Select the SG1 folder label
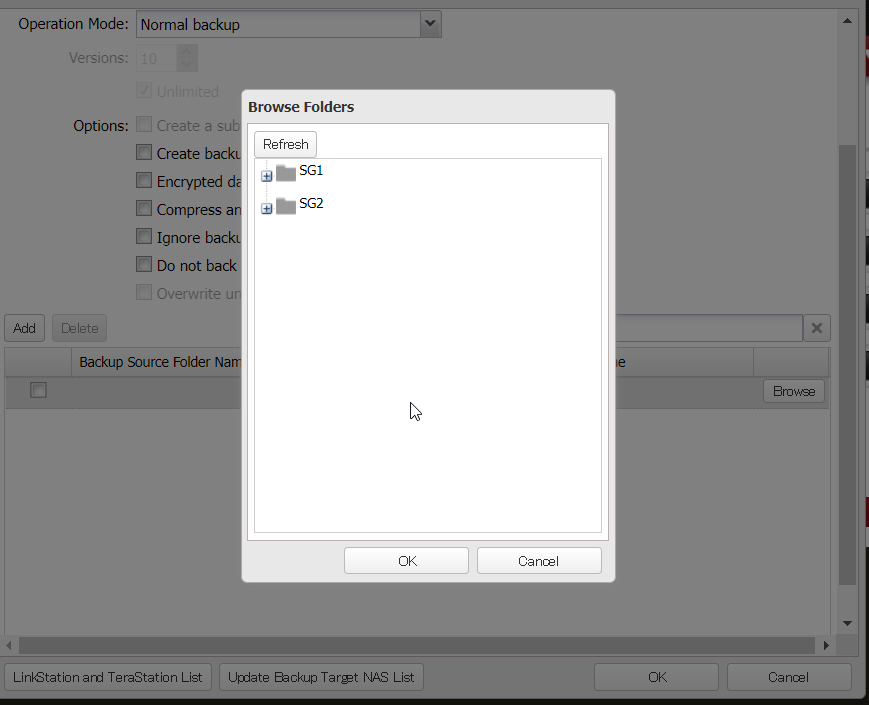The image size is (869, 705). (311, 170)
